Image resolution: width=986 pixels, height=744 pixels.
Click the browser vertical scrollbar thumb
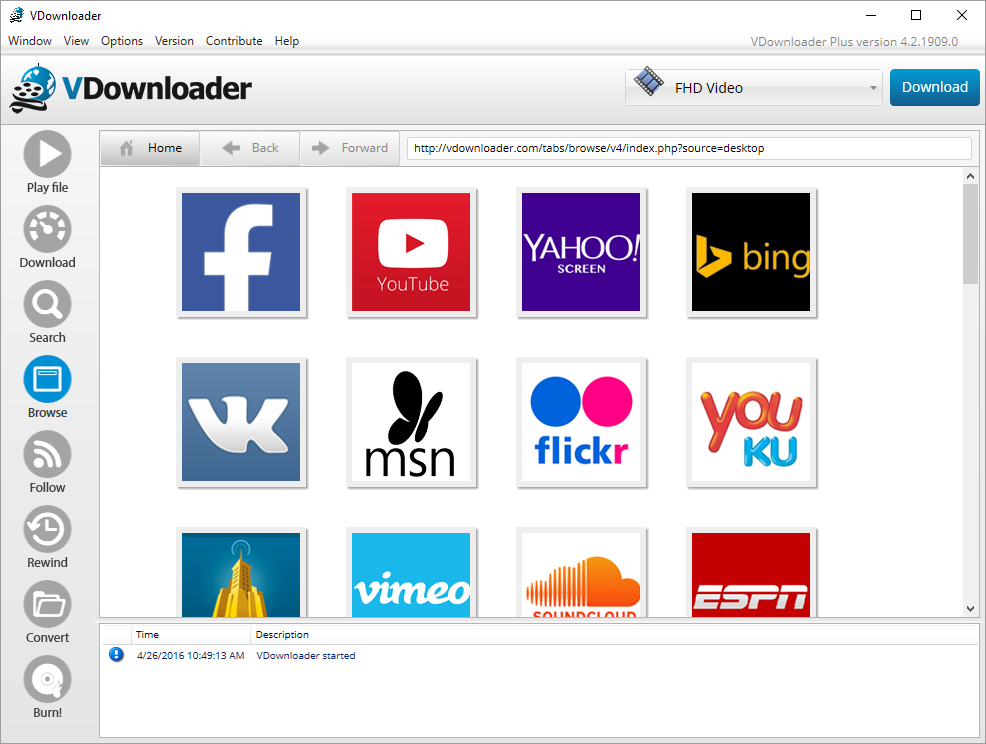coord(970,233)
